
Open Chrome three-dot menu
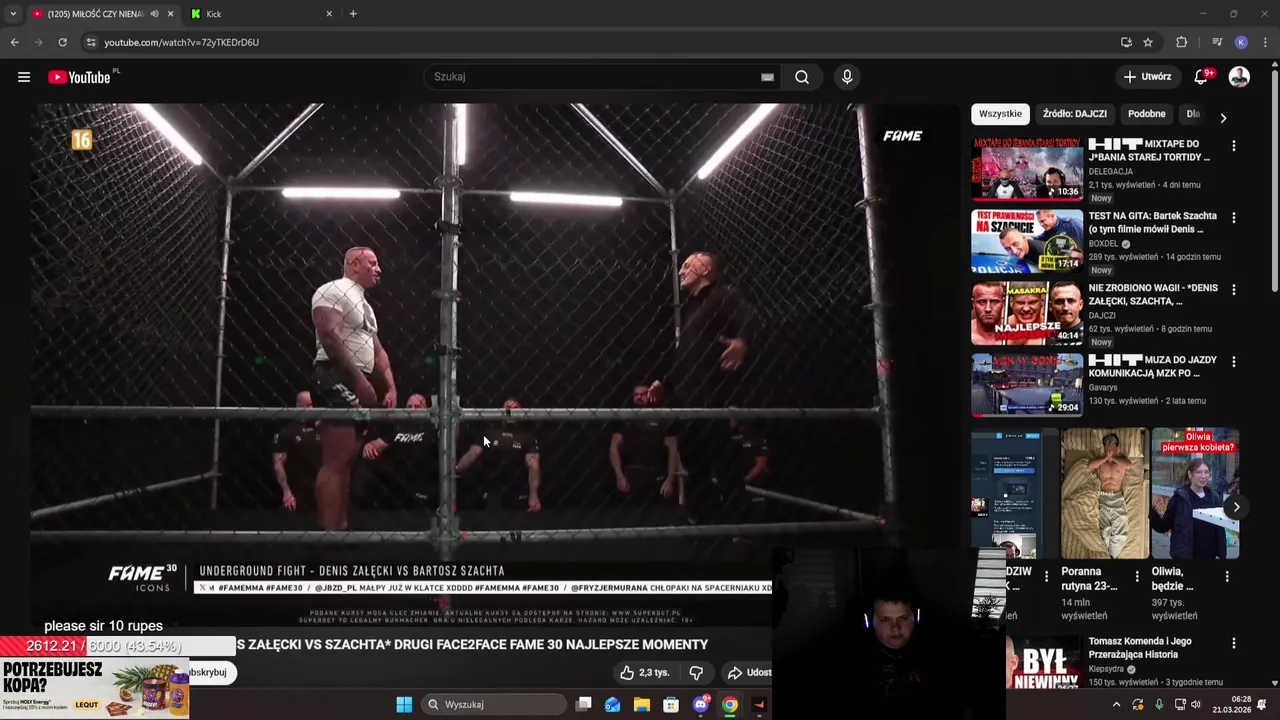(x=1266, y=42)
